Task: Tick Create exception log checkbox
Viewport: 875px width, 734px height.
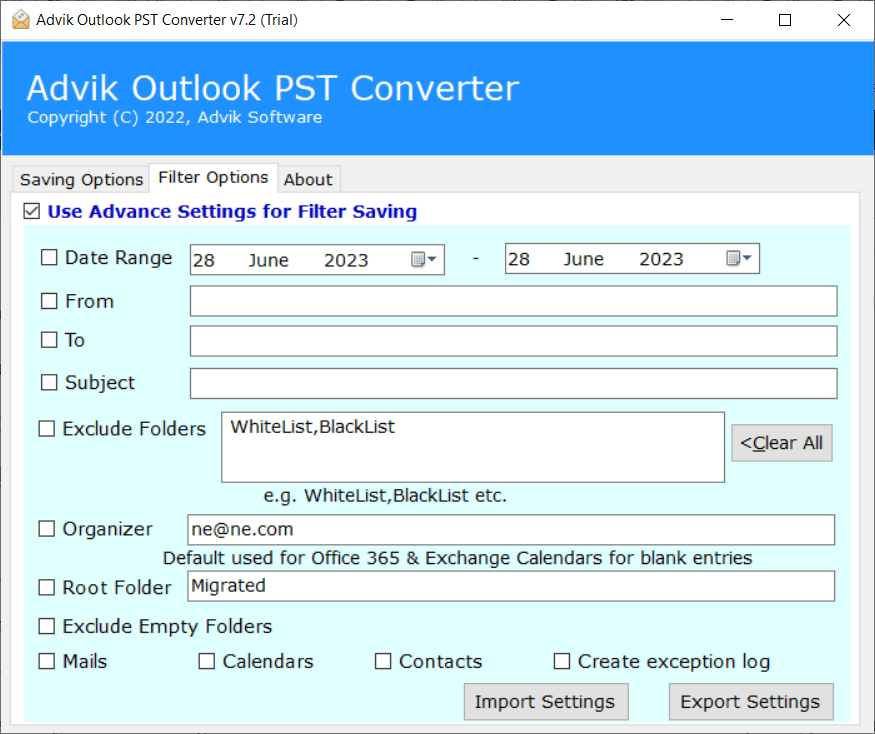Action: tap(561, 661)
